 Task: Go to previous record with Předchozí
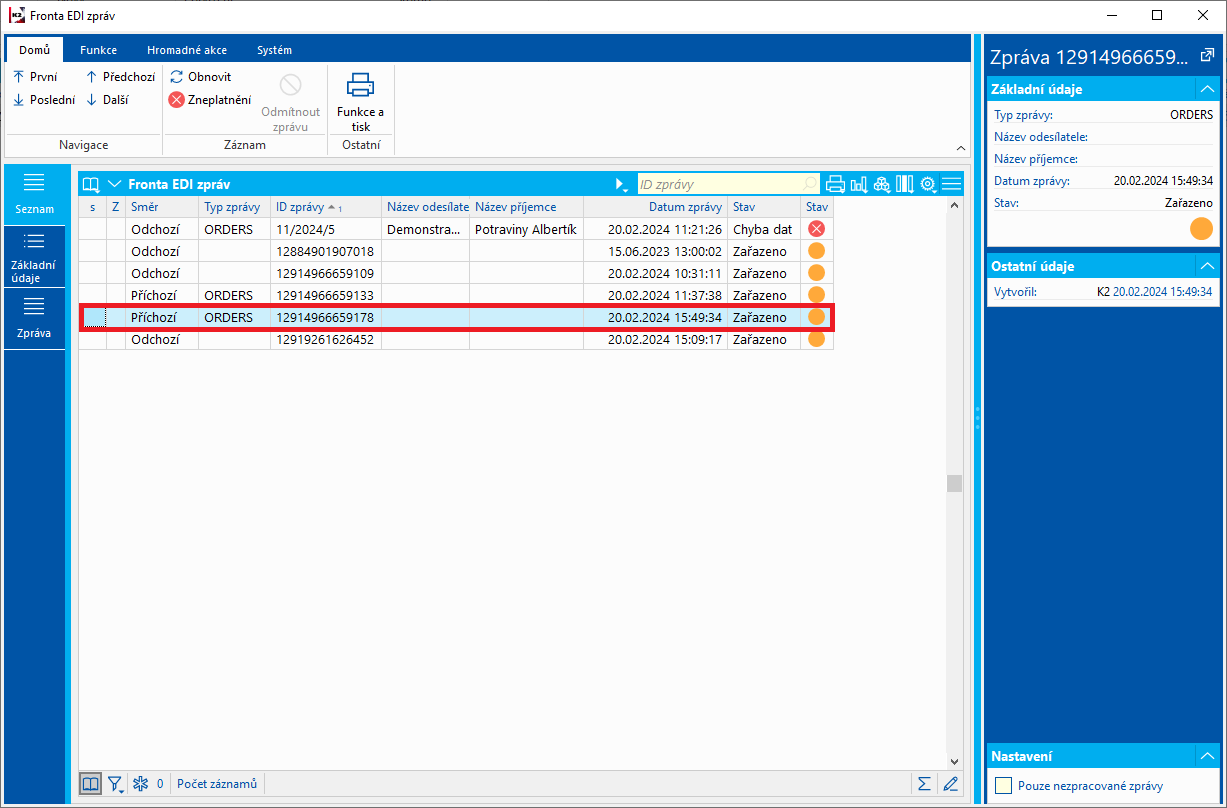pyautogui.click(x=120, y=76)
